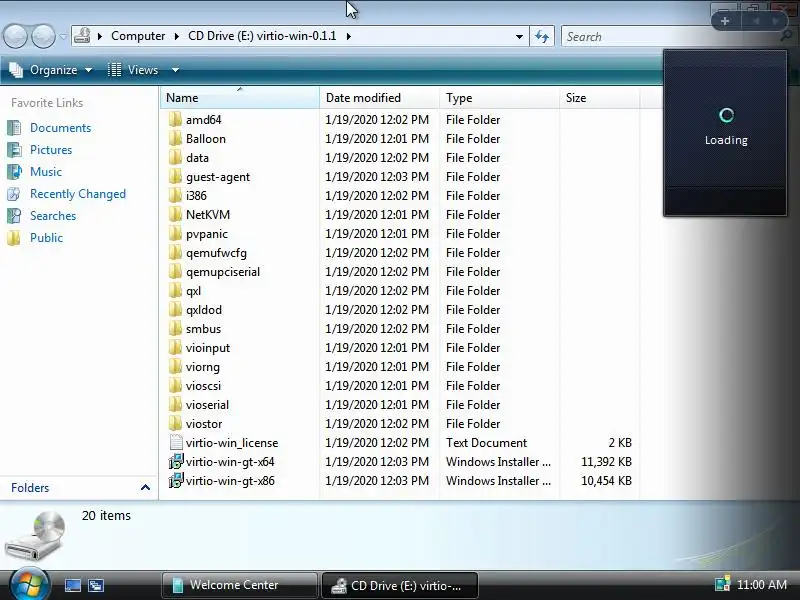Select the vioinput folder icon

[175, 347]
